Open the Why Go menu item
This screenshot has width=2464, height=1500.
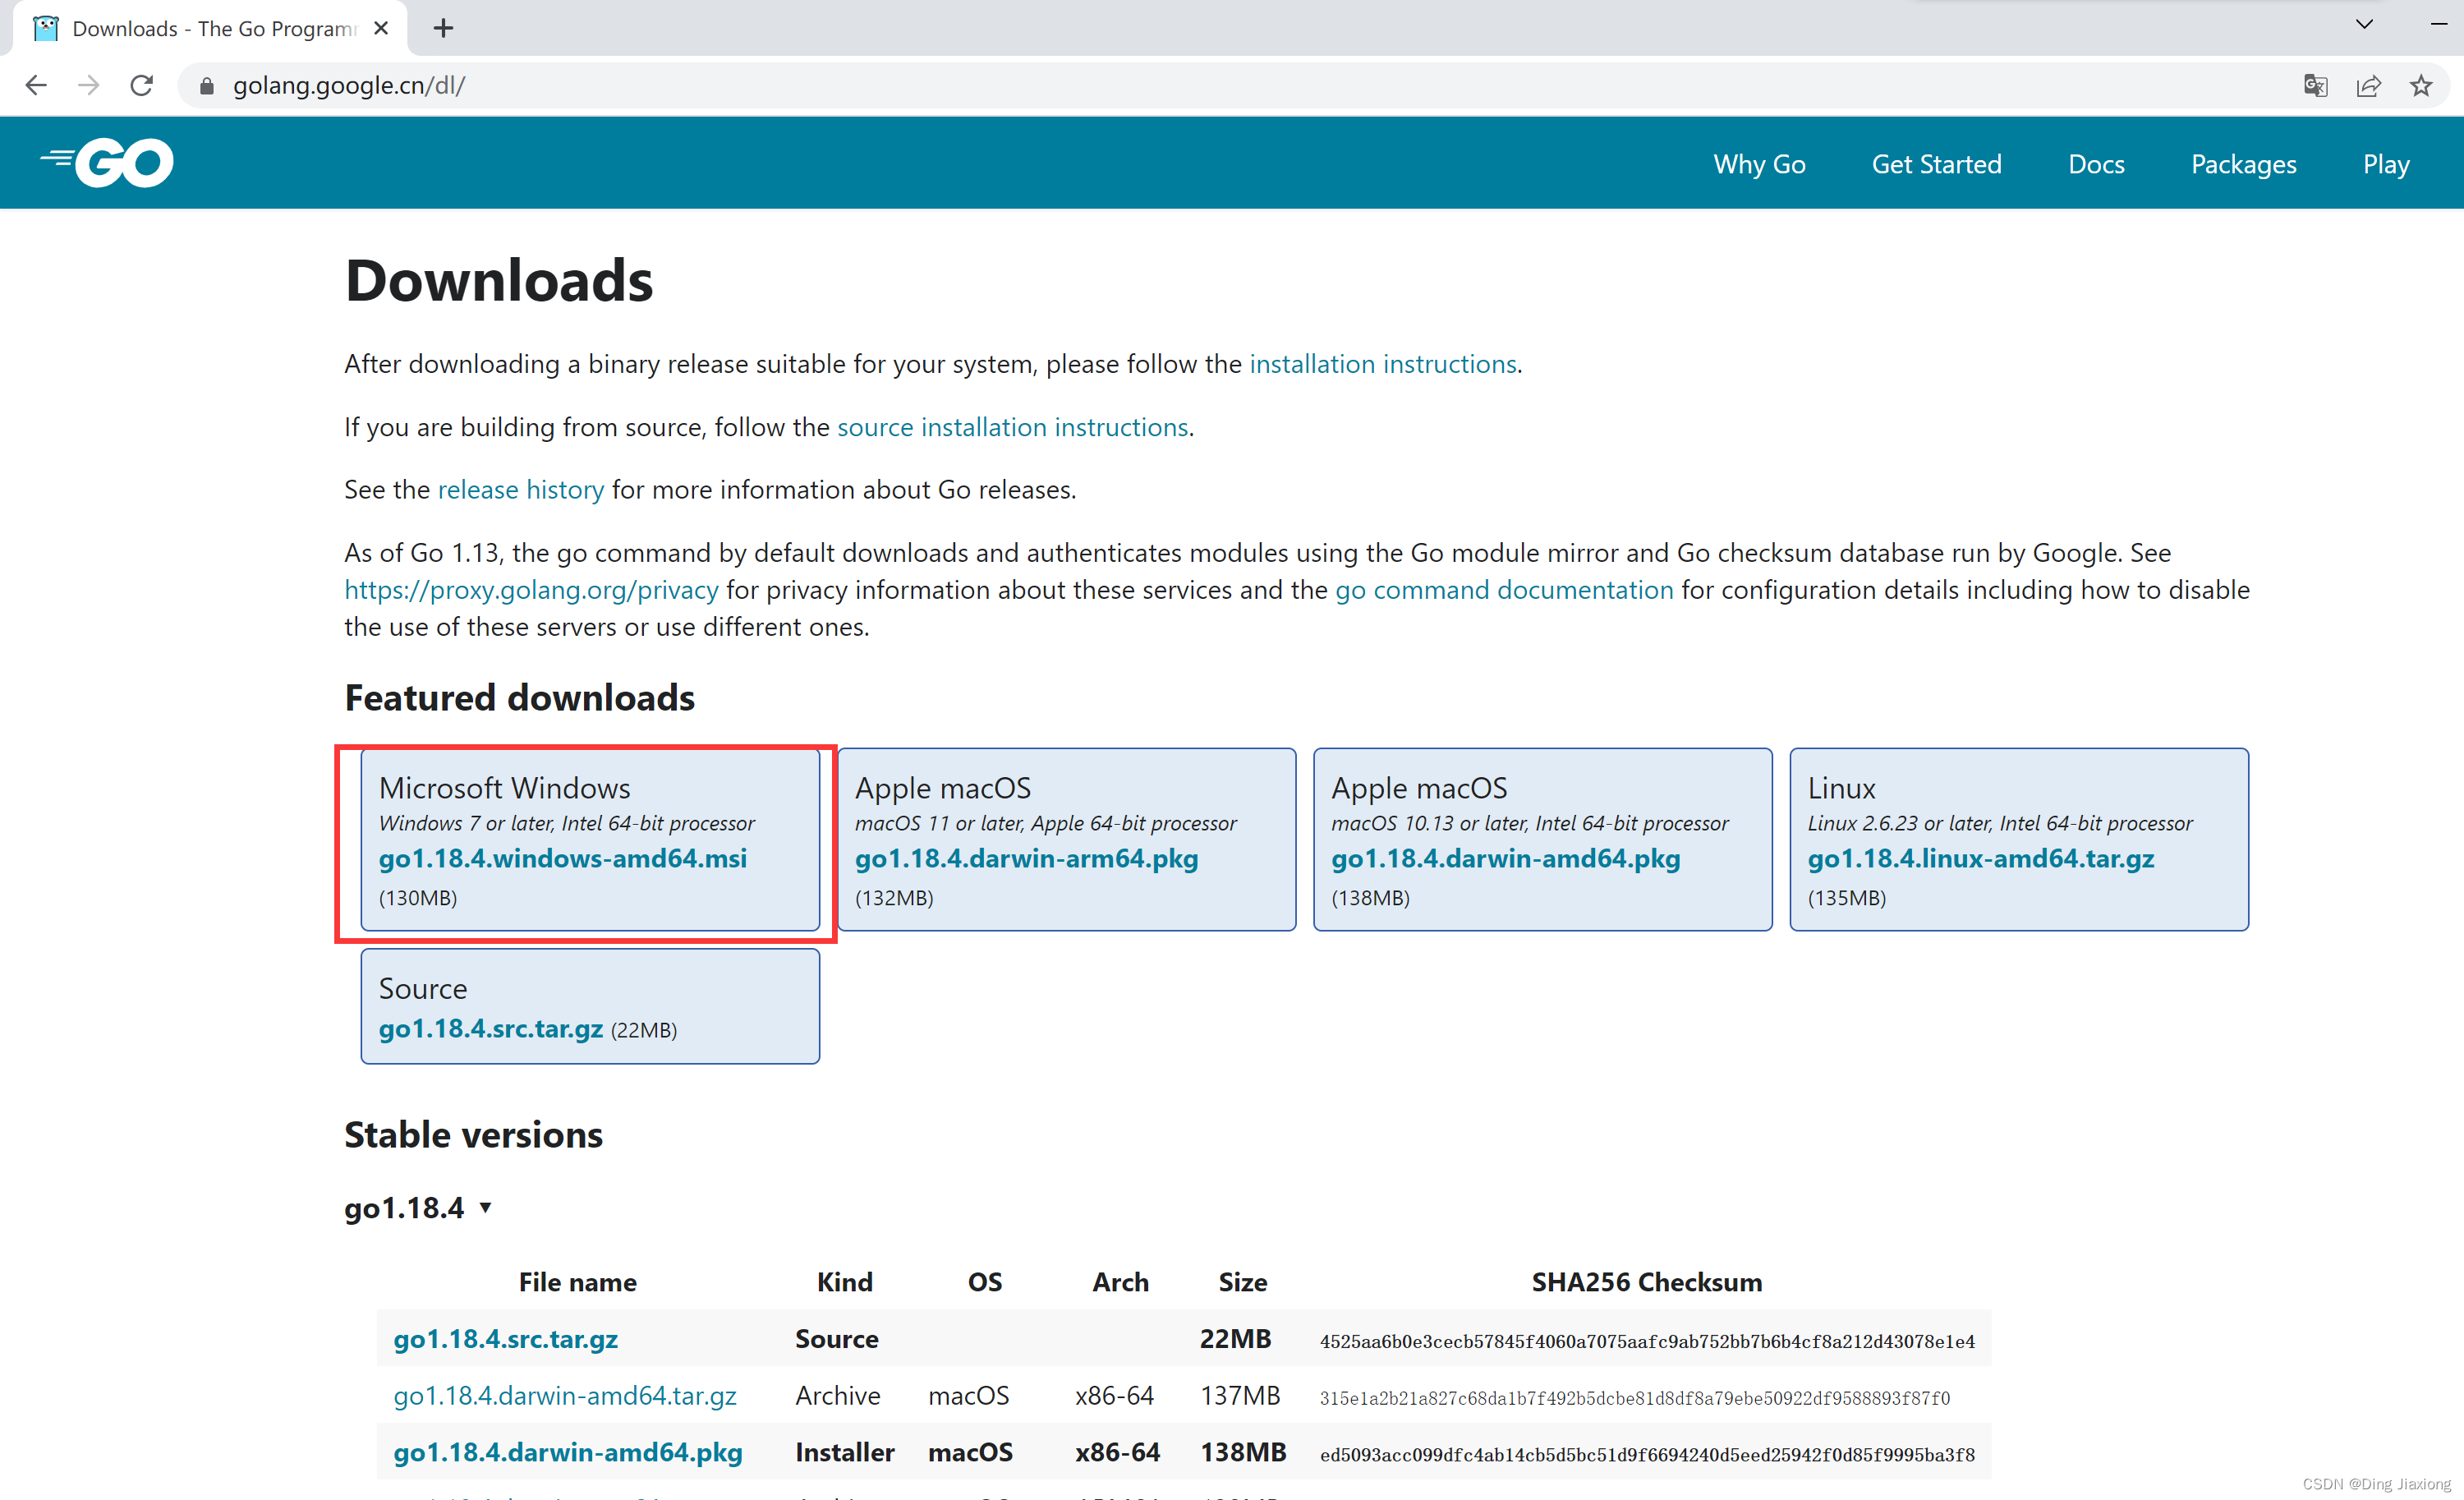click(x=1759, y=164)
